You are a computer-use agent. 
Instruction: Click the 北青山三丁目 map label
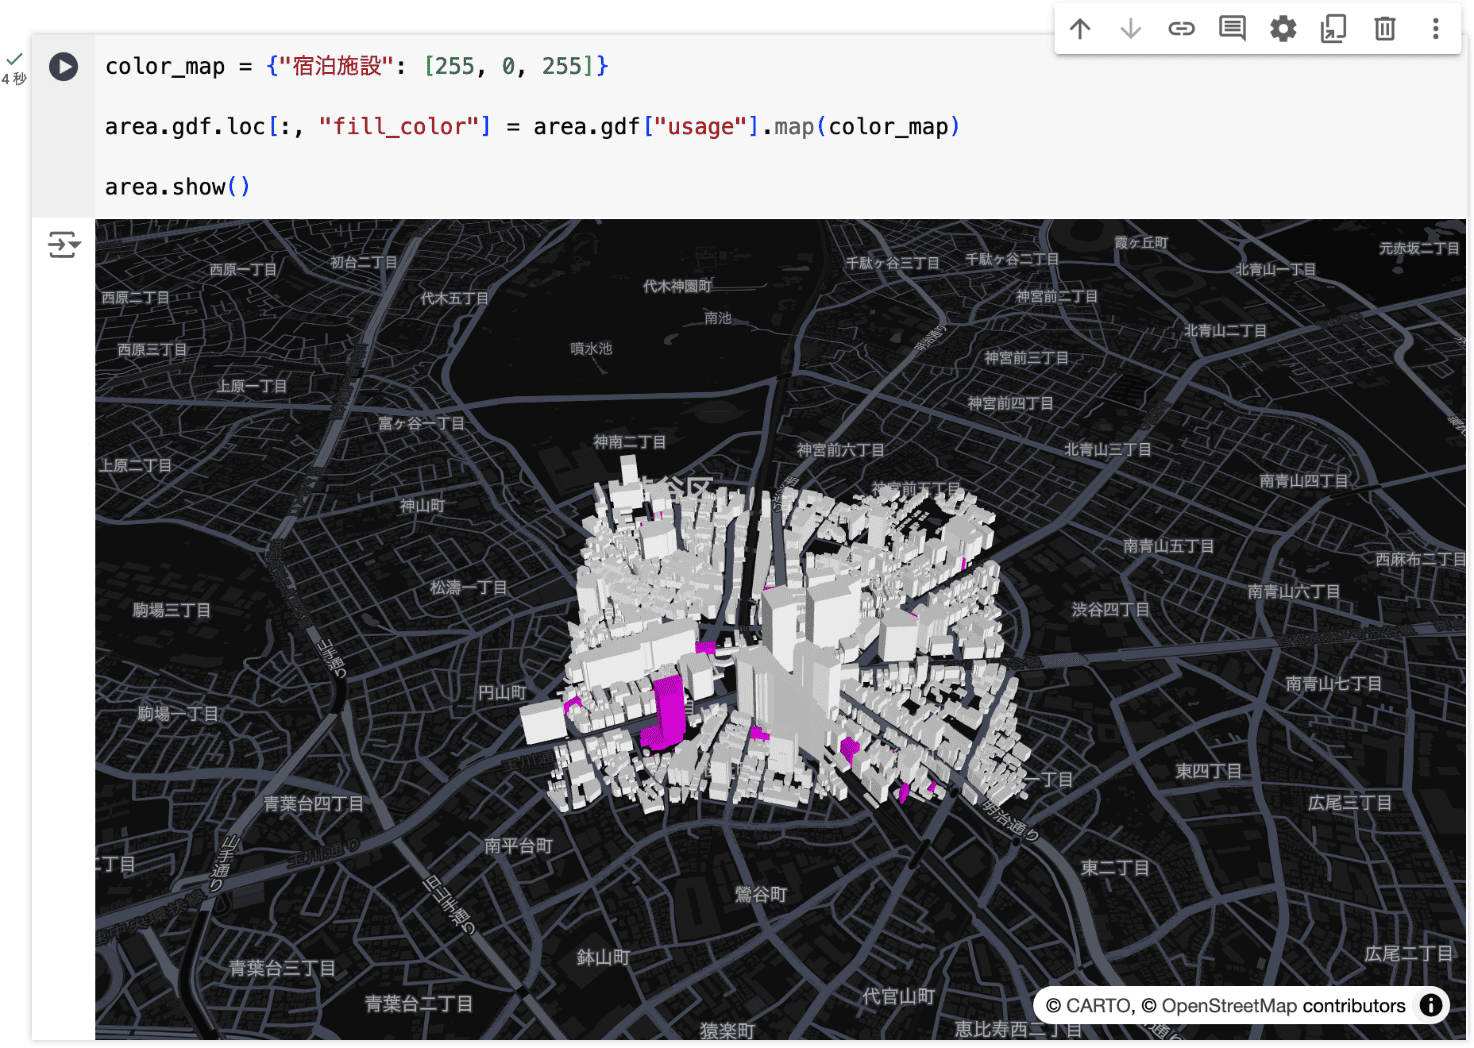[1107, 450]
